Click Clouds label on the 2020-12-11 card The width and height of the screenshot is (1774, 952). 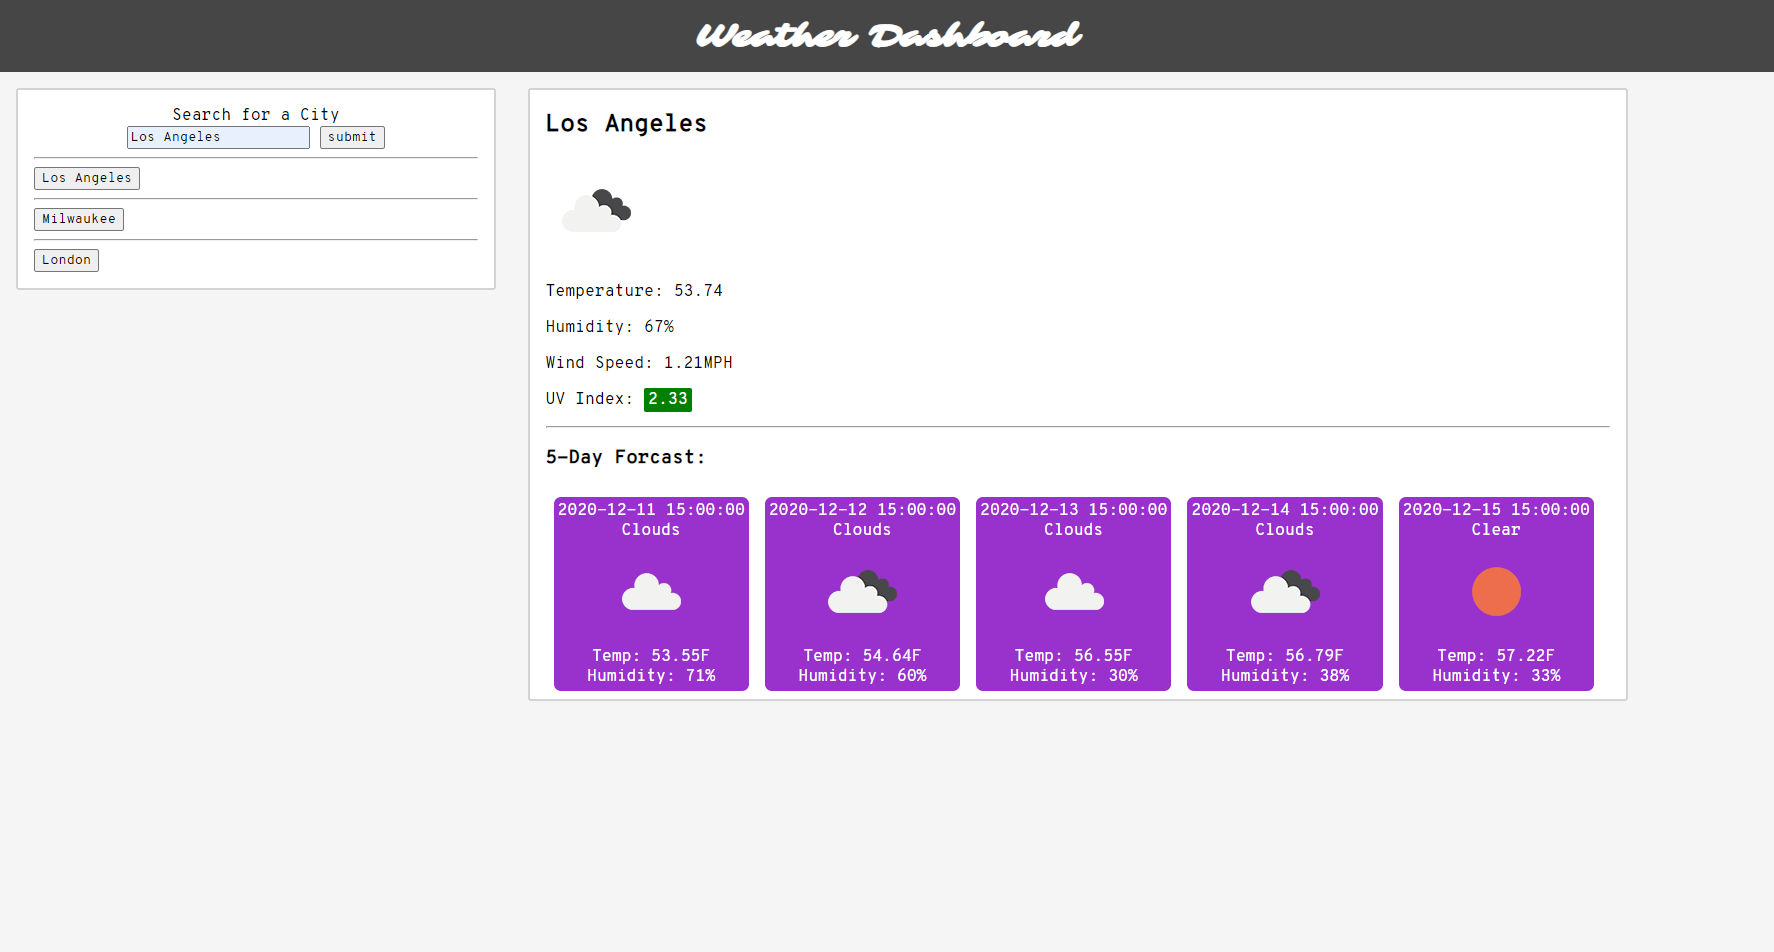[651, 530]
